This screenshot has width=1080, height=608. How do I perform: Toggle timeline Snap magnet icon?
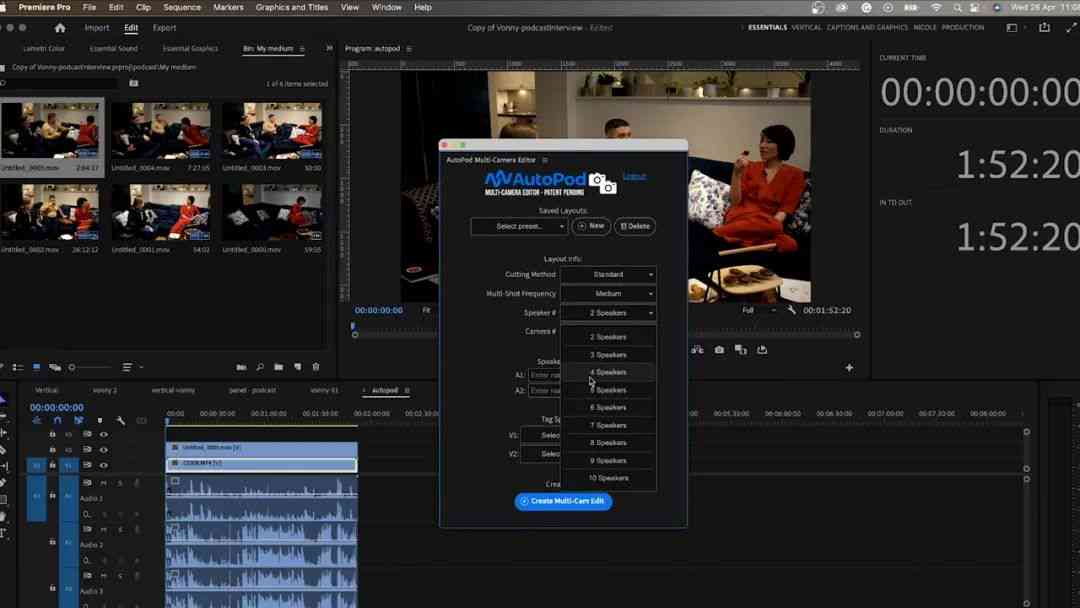coord(58,420)
